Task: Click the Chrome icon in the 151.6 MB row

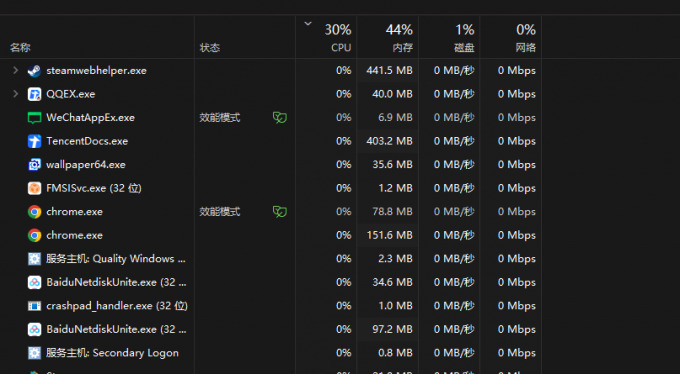Action: point(34,235)
